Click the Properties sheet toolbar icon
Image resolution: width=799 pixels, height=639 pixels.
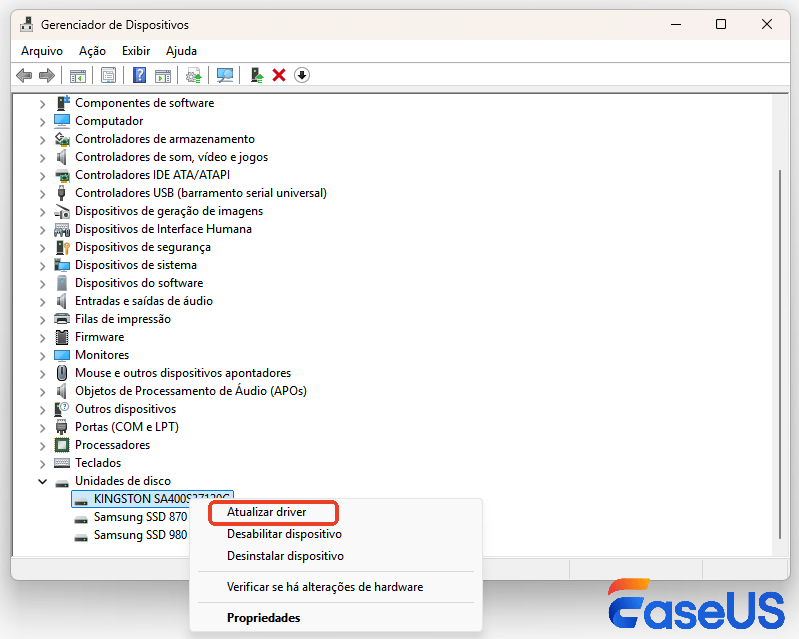(x=108, y=75)
